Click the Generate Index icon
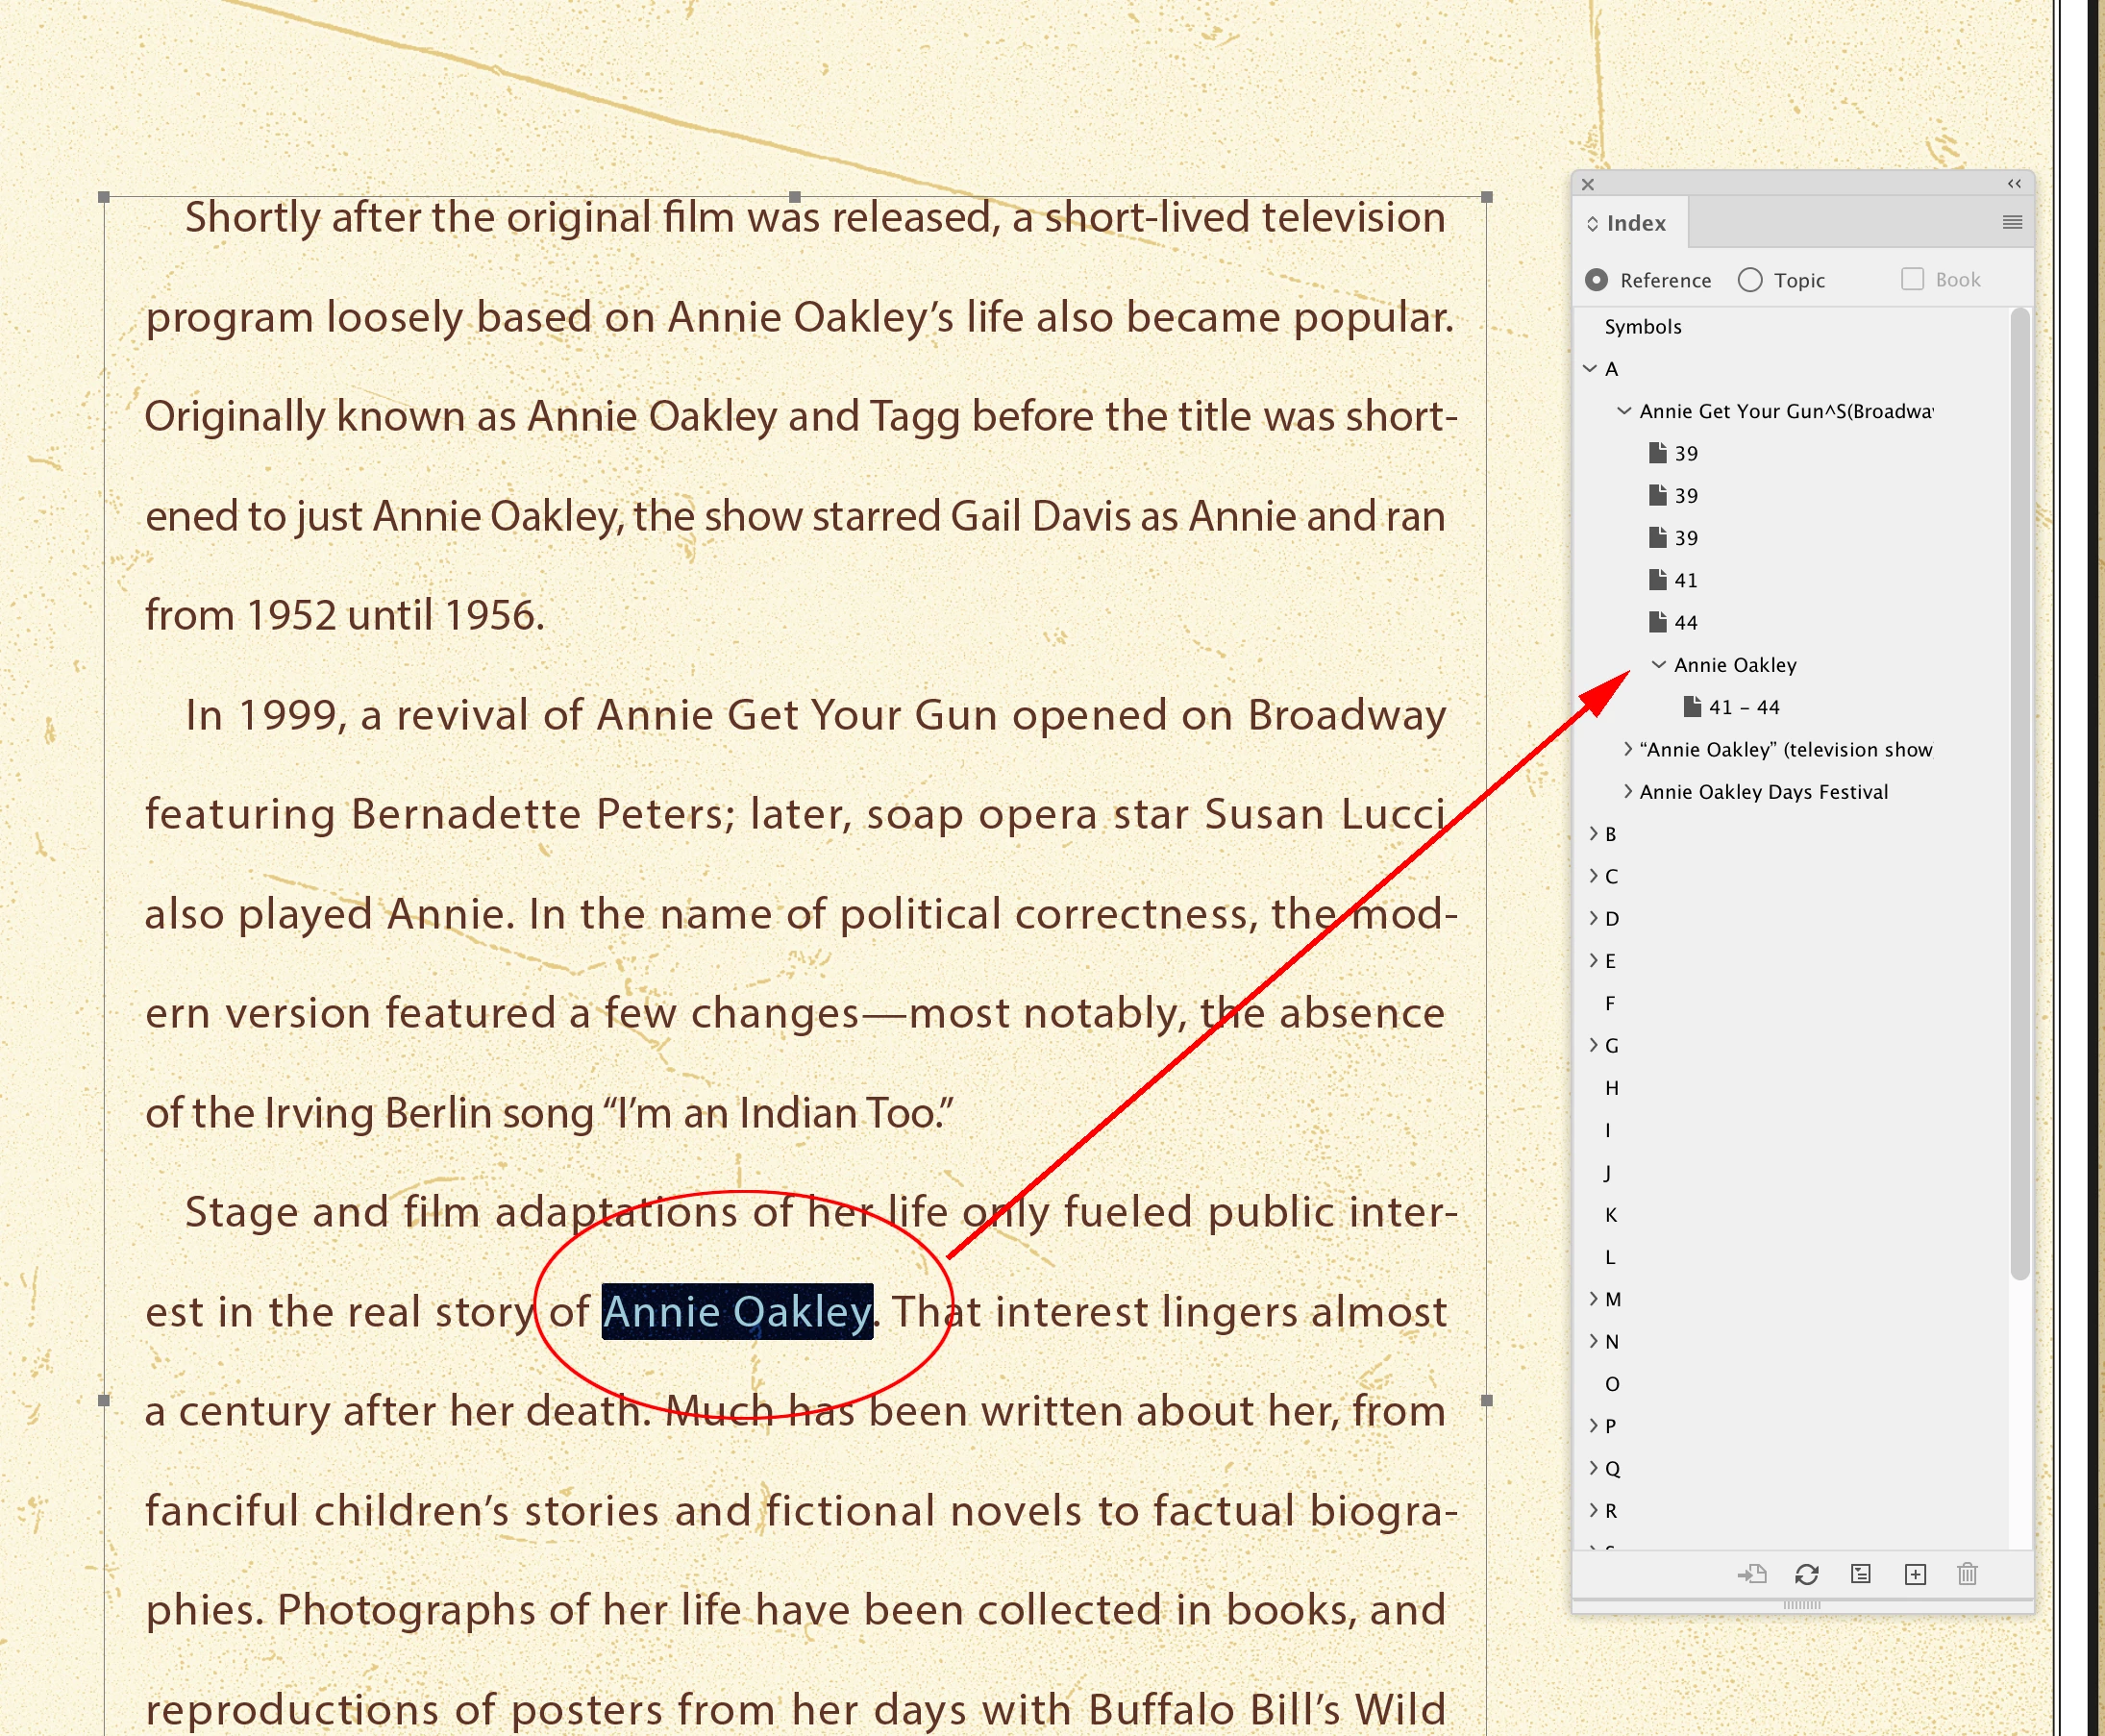Viewport: 2105px width, 1736px height. (1860, 1574)
